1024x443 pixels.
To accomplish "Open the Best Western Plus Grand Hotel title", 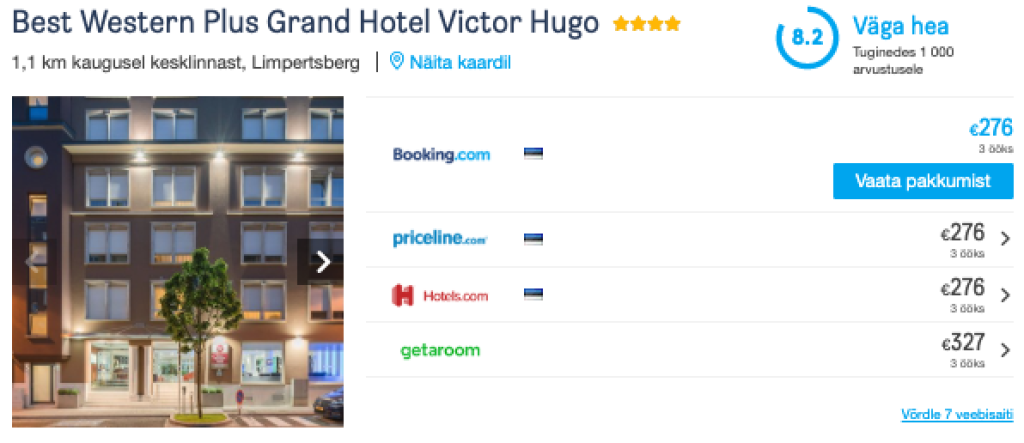I will pos(305,24).
